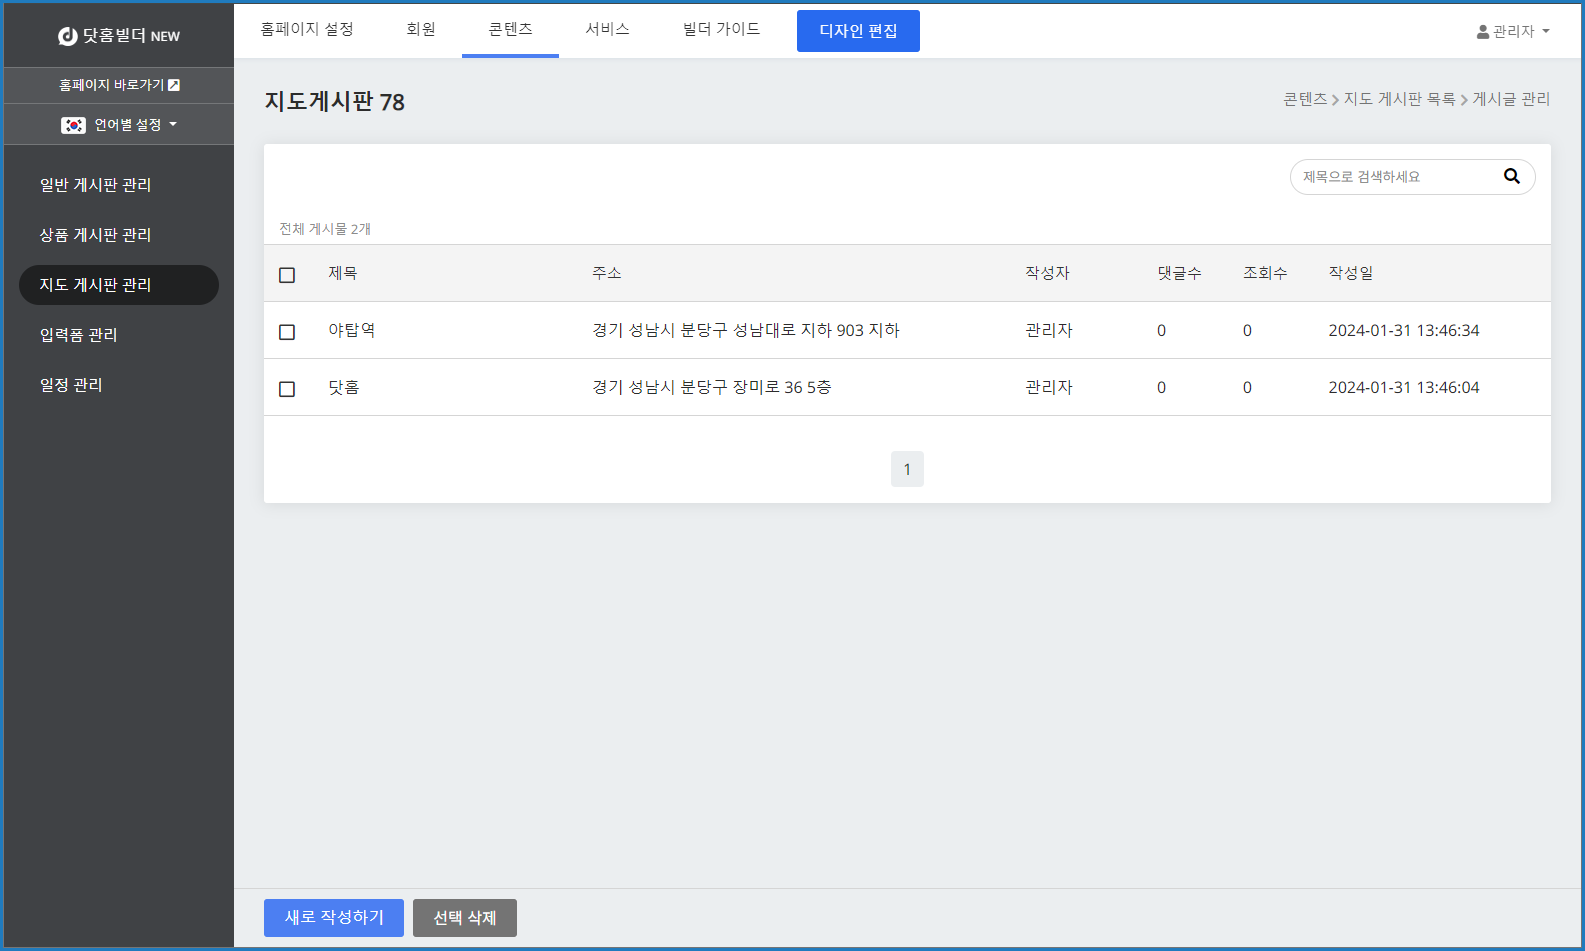This screenshot has height=951, width=1585.
Task: Click the user profile icon beside 관리자
Action: 1482,32
